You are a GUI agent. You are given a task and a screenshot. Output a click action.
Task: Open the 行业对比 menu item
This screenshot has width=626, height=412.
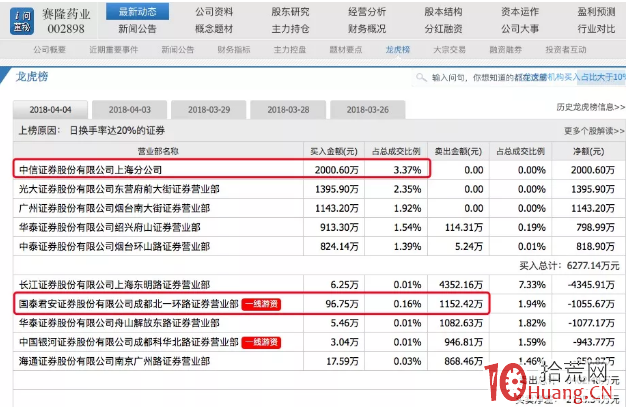[596, 29]
